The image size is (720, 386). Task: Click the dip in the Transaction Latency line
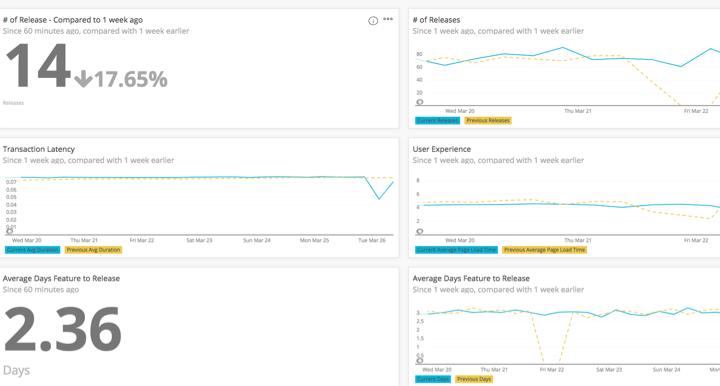(x=379, y=198)
